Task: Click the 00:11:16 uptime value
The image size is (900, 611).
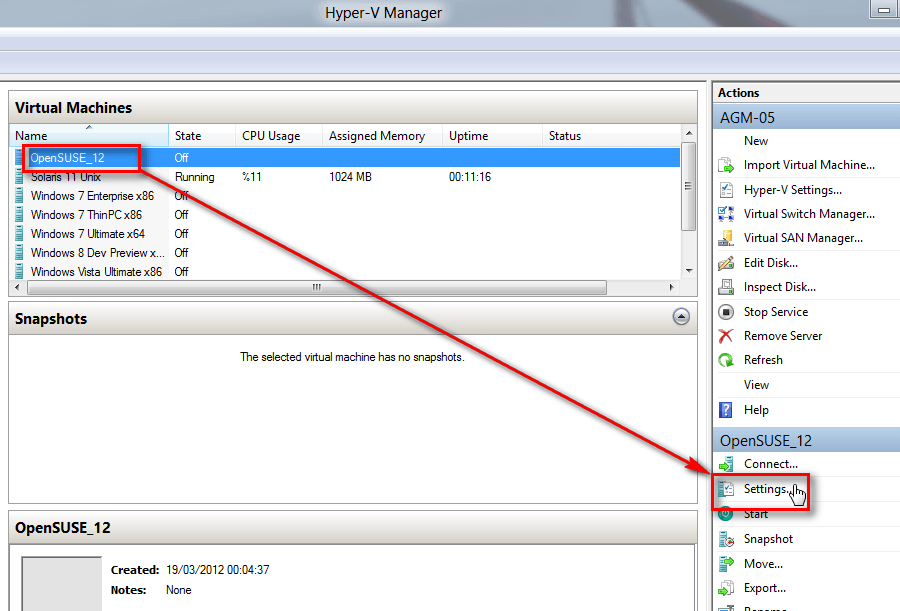Action: 470,177
